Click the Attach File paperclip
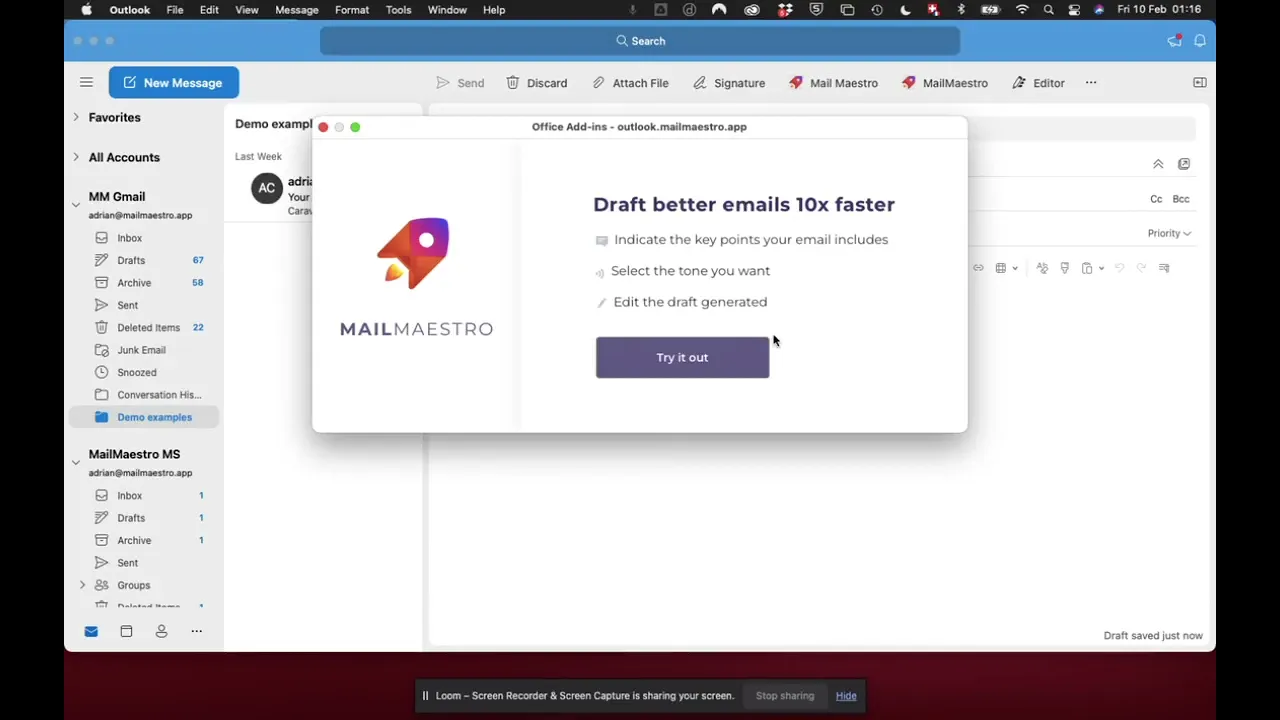This screenshot has width=1280, height=720. point(598,83)
